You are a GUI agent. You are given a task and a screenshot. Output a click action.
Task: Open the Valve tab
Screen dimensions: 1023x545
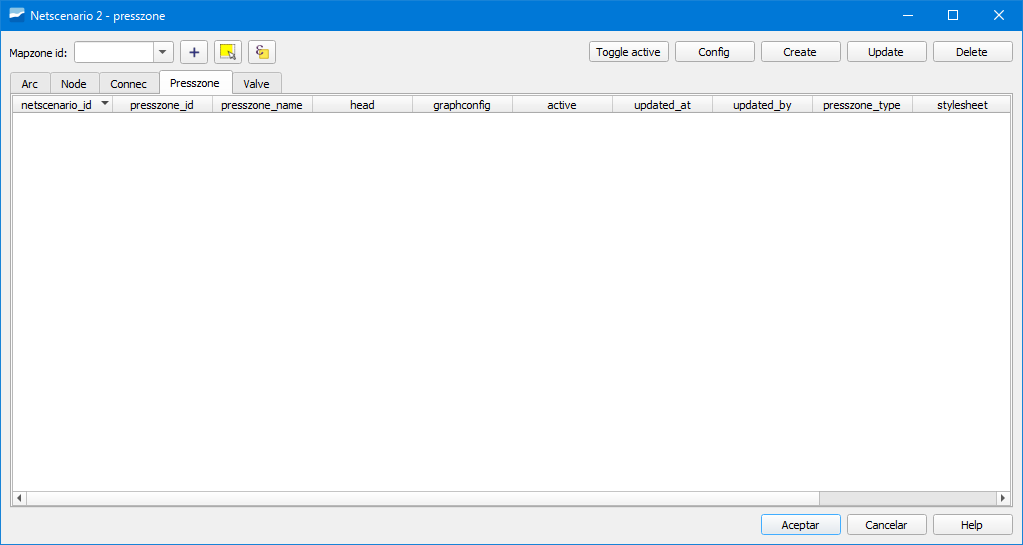(256, 84)
